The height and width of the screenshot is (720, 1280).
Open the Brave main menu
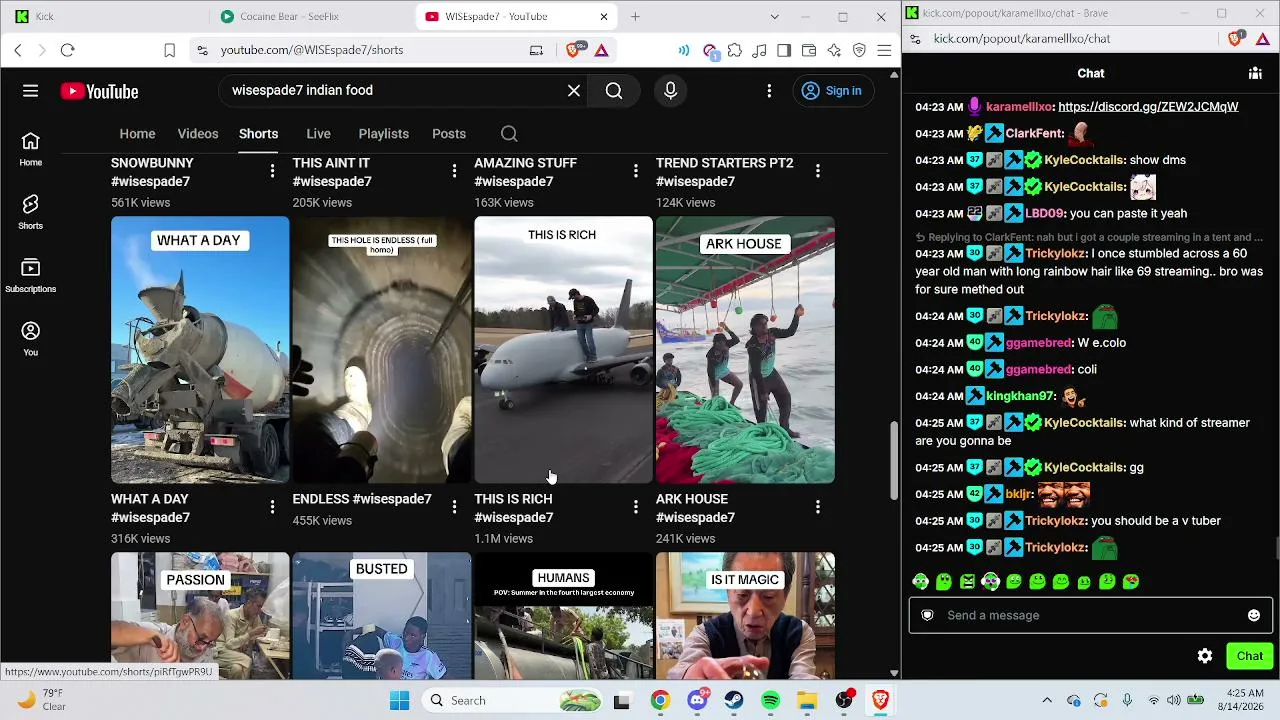[884, 50]
